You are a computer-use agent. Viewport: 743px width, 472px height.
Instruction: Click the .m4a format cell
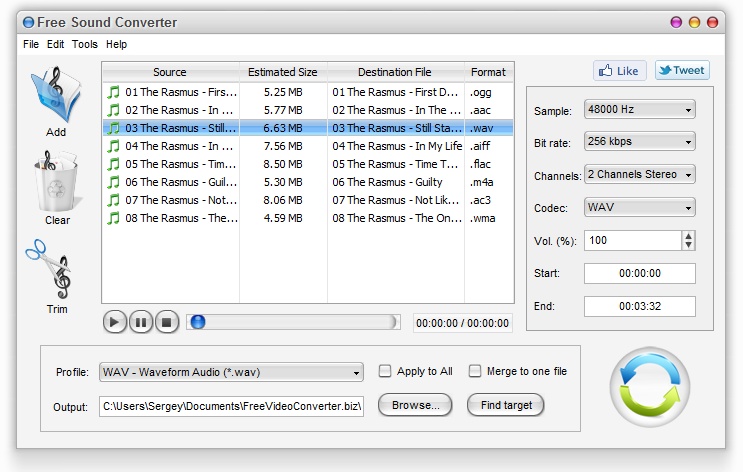pos(481,182)
